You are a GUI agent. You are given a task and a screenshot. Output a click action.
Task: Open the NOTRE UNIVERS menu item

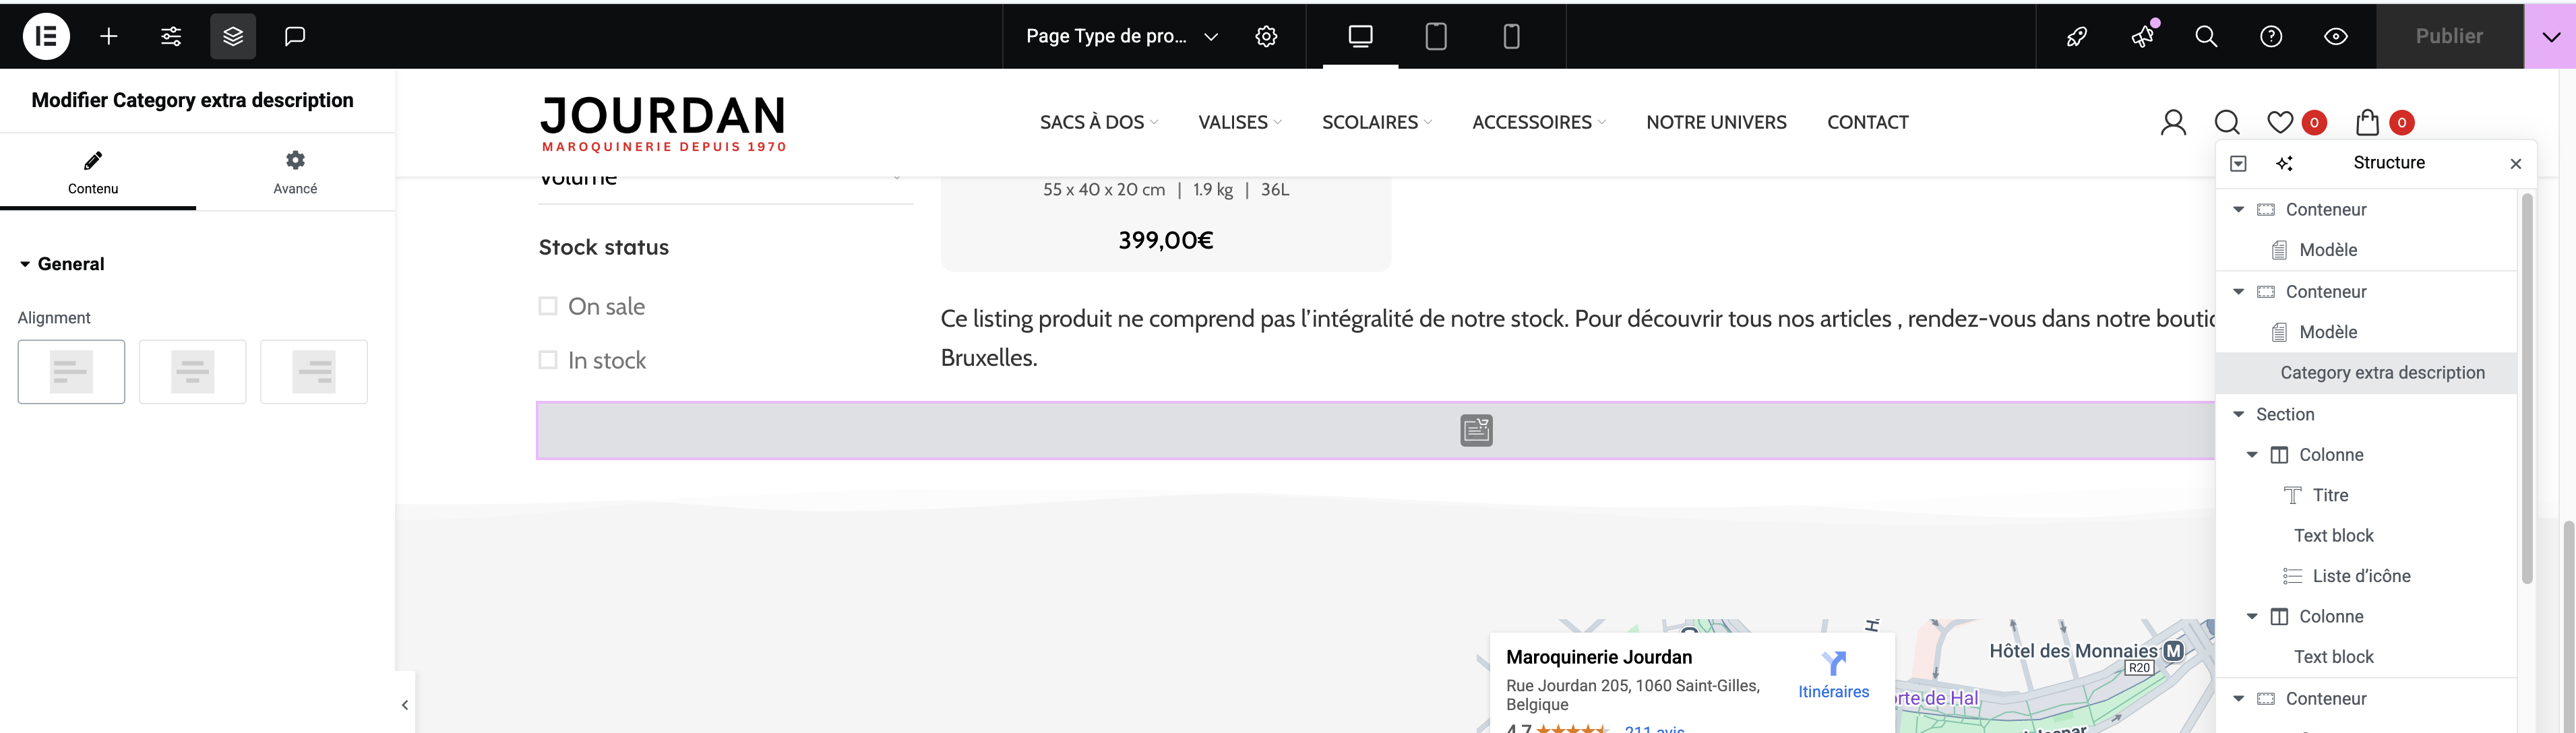(1716, 122)
